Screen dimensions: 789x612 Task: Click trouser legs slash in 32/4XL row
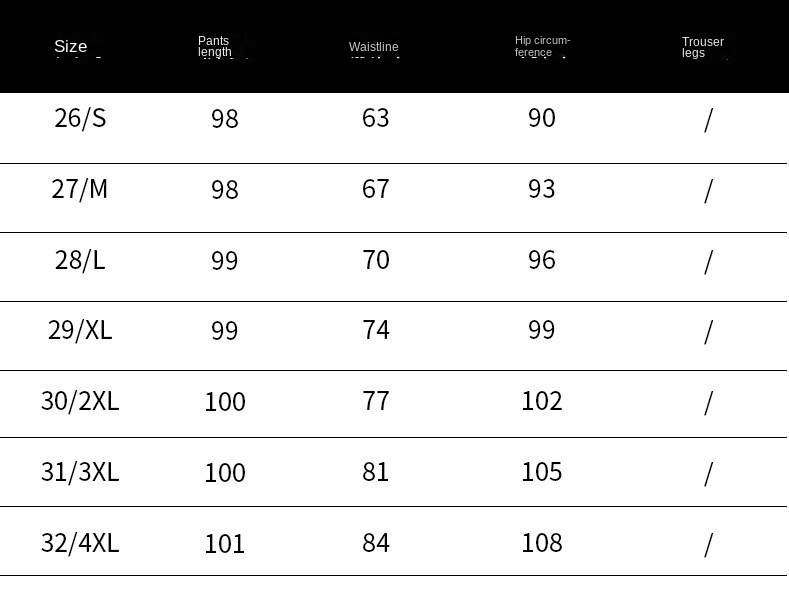708,544
